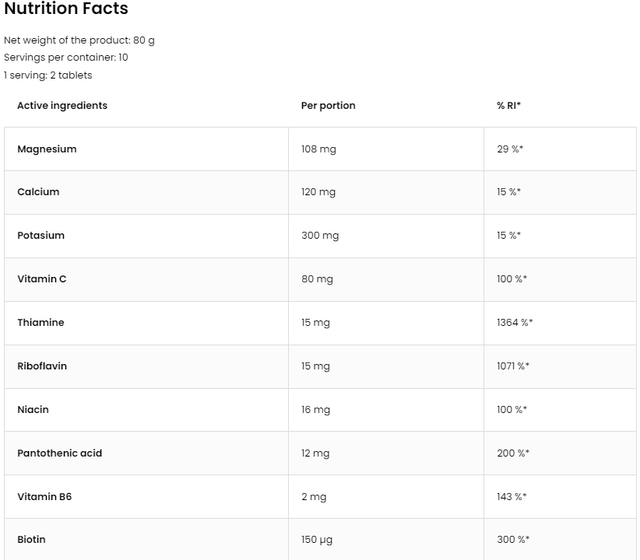Click the Vitamin B6 row label

(x=44, y=497)
